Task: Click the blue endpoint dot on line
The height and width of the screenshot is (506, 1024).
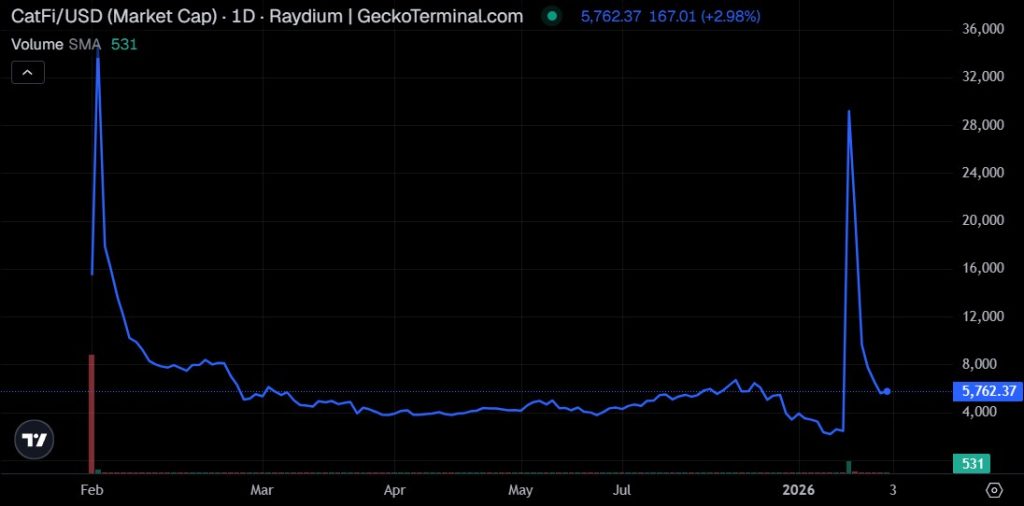Action: click(x=887, y=391)
